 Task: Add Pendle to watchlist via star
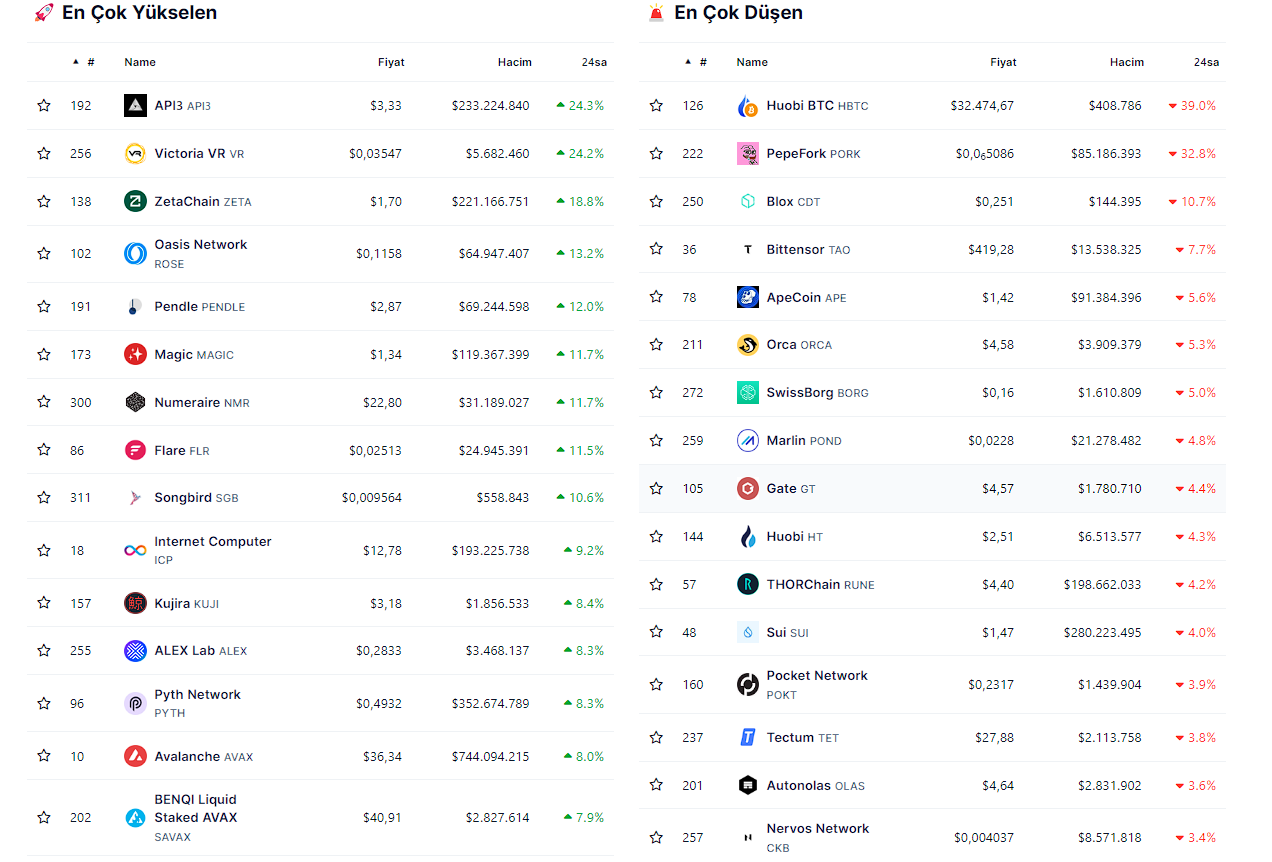44,306
